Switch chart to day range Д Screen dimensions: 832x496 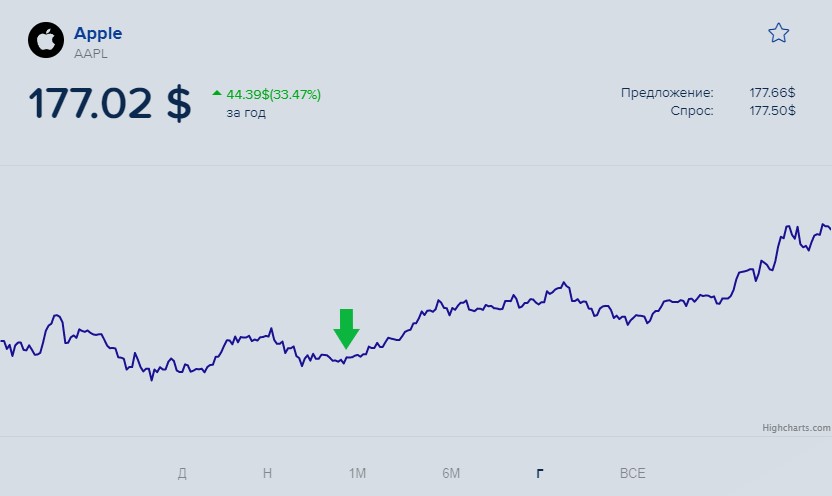182,473
